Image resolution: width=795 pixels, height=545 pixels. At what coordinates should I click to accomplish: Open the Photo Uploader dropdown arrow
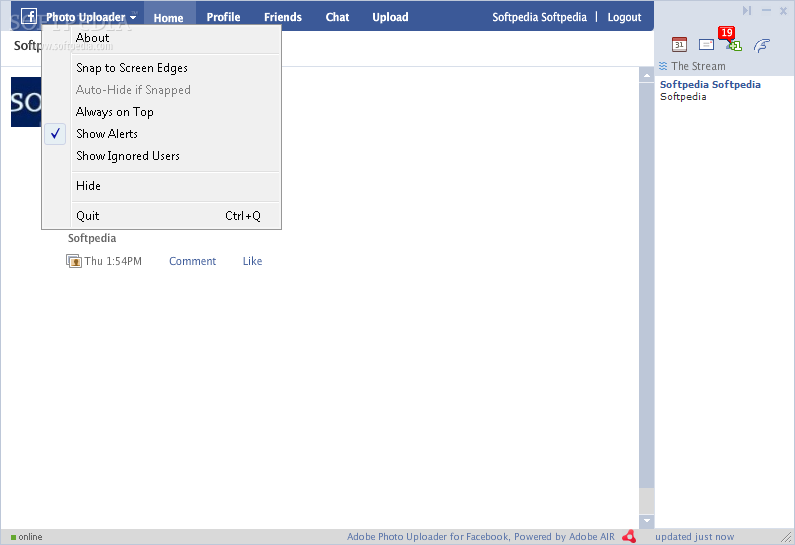click(133, 17)
